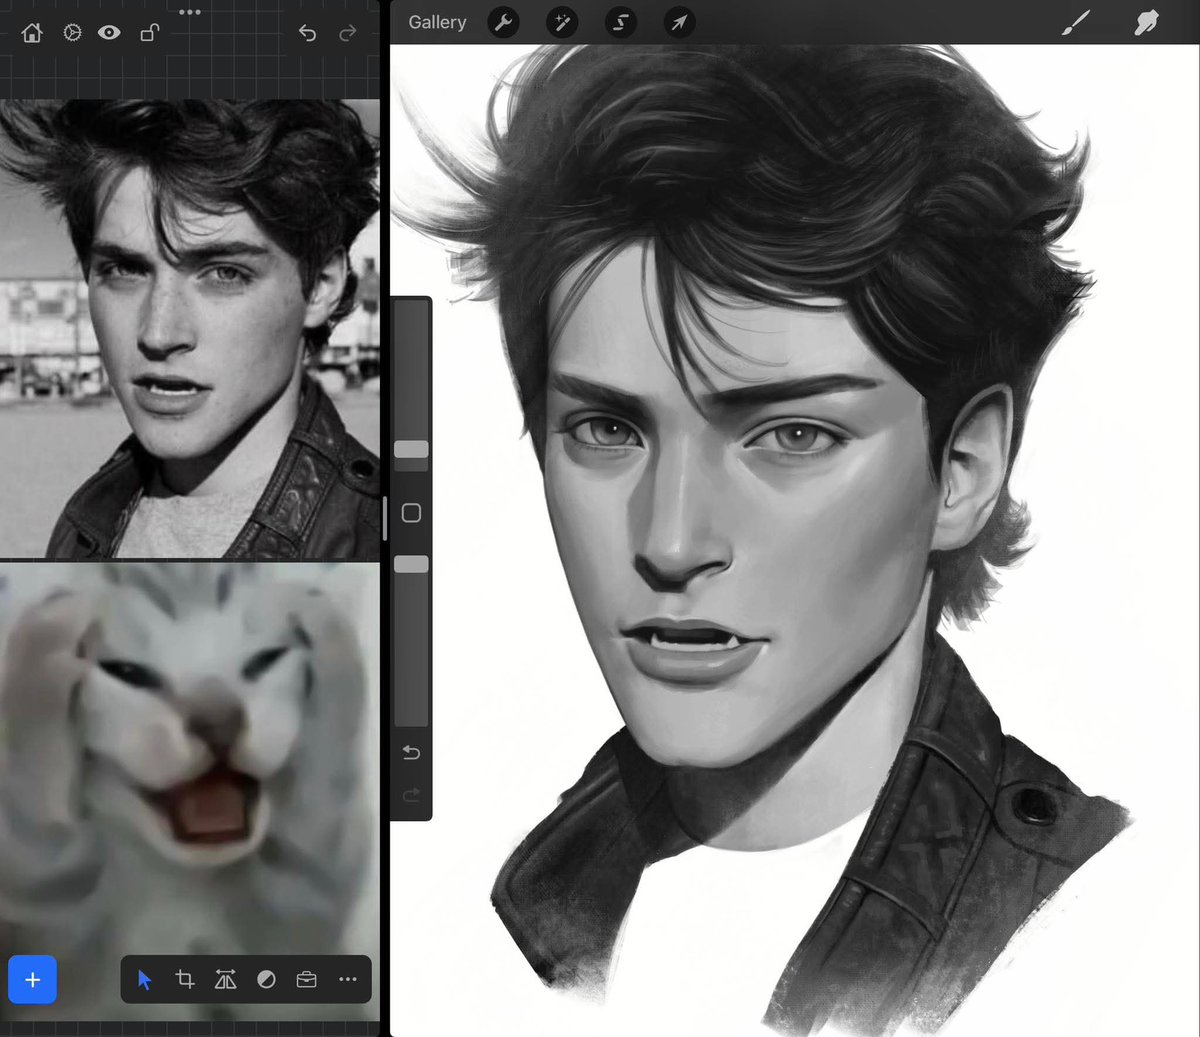Flip the image with the mirror tool
Image resolution: width=1200 pixels, height=1037 pixels.
click(x=226, y=980)
